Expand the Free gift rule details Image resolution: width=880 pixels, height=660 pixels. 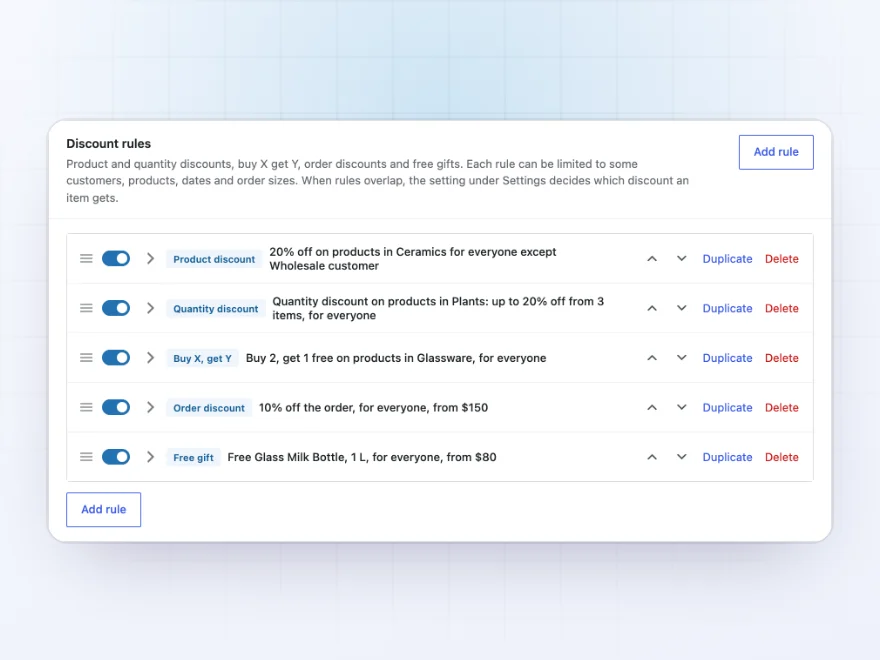pyautogui.click(x=150, y=457)
